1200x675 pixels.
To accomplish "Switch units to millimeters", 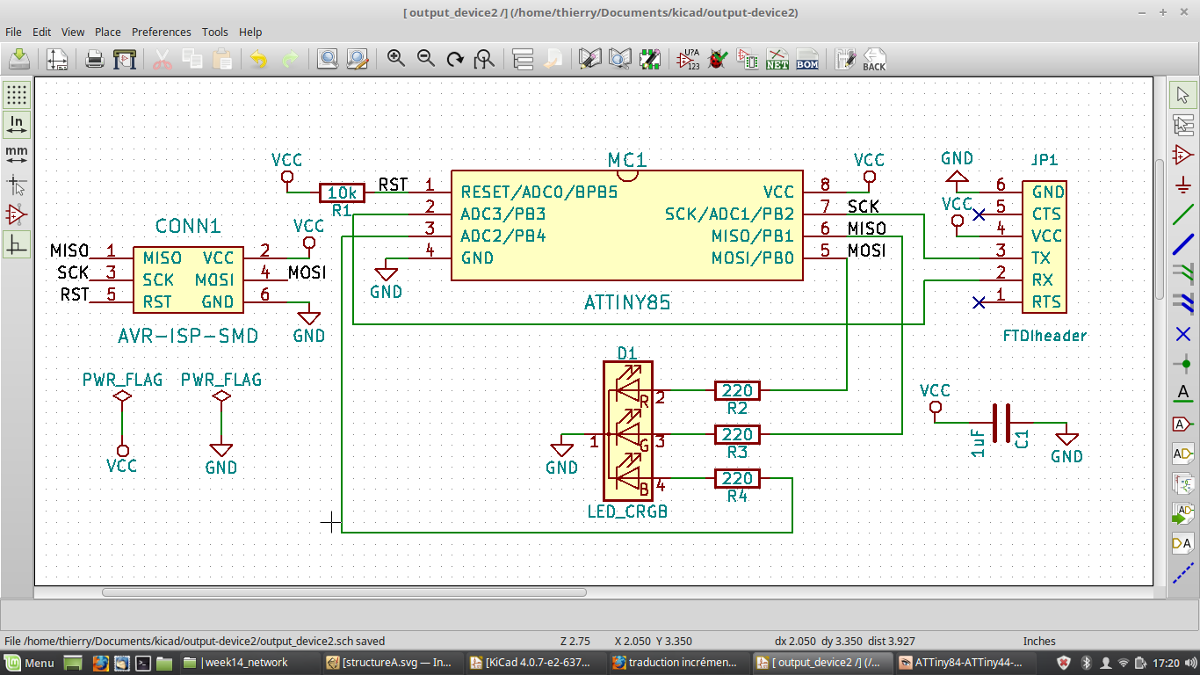I will click(17, 154).
